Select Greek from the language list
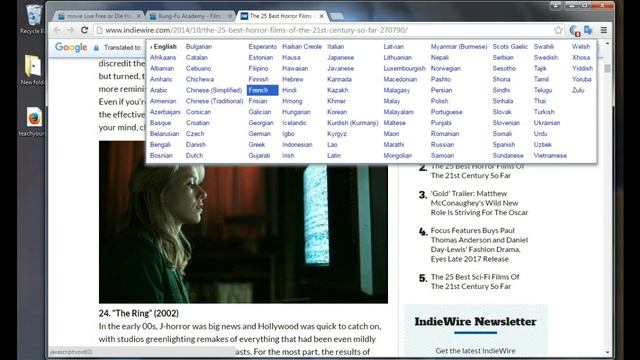This screenshot has height=360, width=640. pyautogui.click(x=257, y=144)
